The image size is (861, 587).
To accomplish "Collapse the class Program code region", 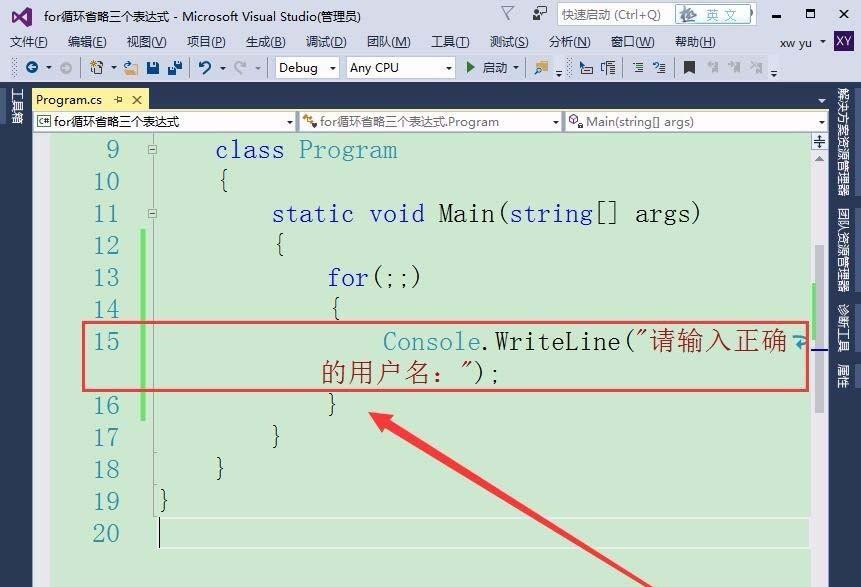I will click(153, 148).
